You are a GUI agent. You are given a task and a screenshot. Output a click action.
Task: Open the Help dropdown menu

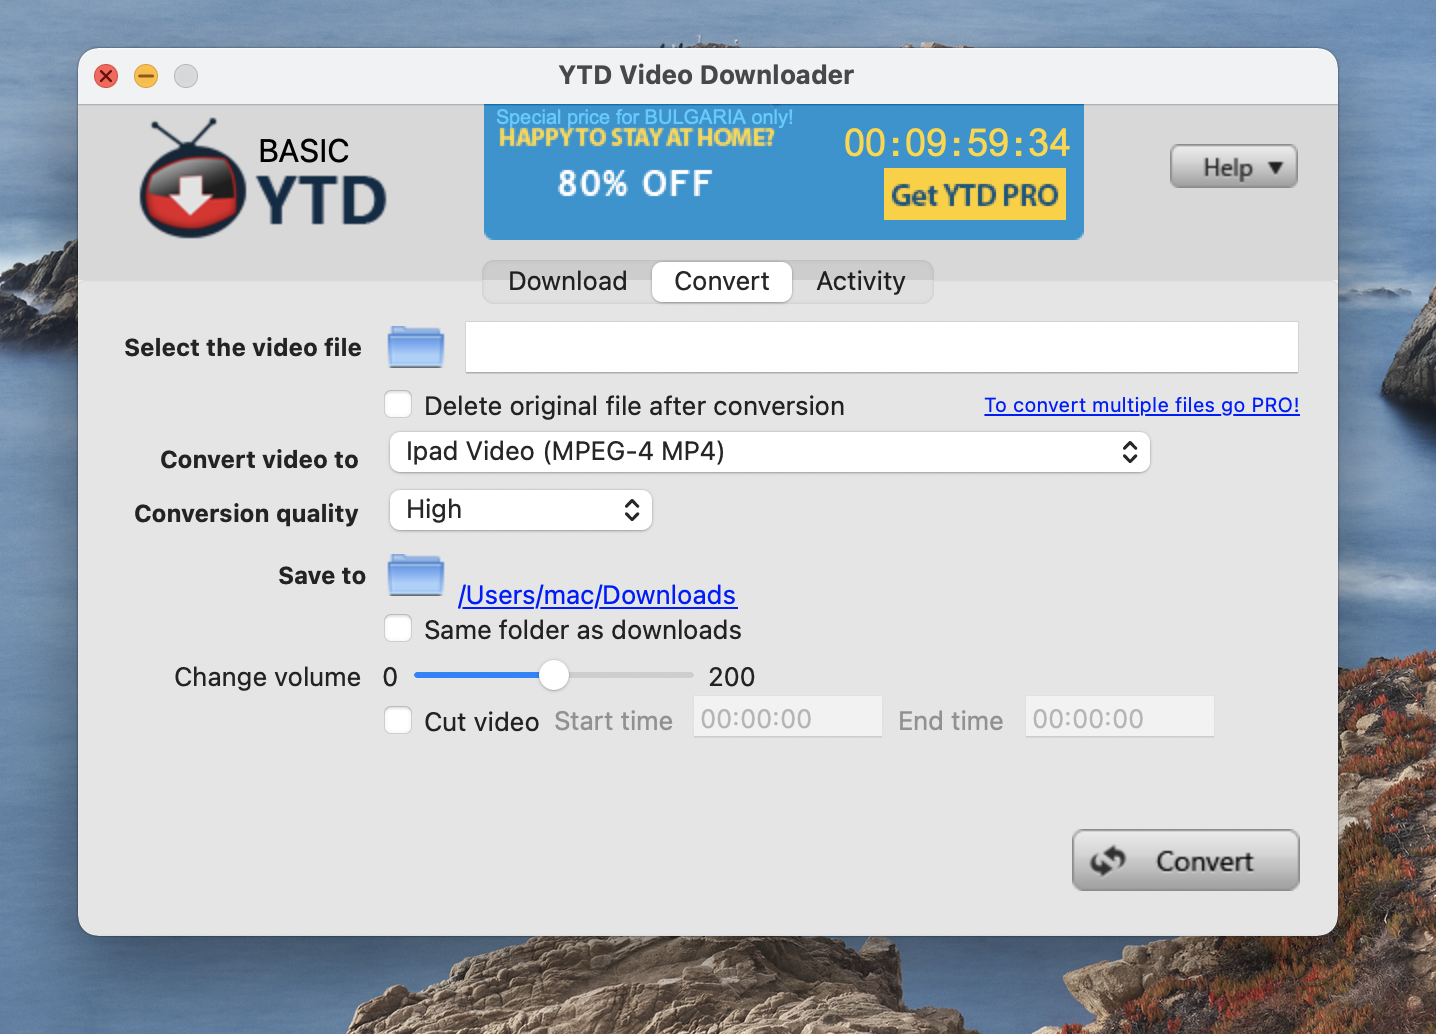pyautogui.click(x=1234, y=167)
